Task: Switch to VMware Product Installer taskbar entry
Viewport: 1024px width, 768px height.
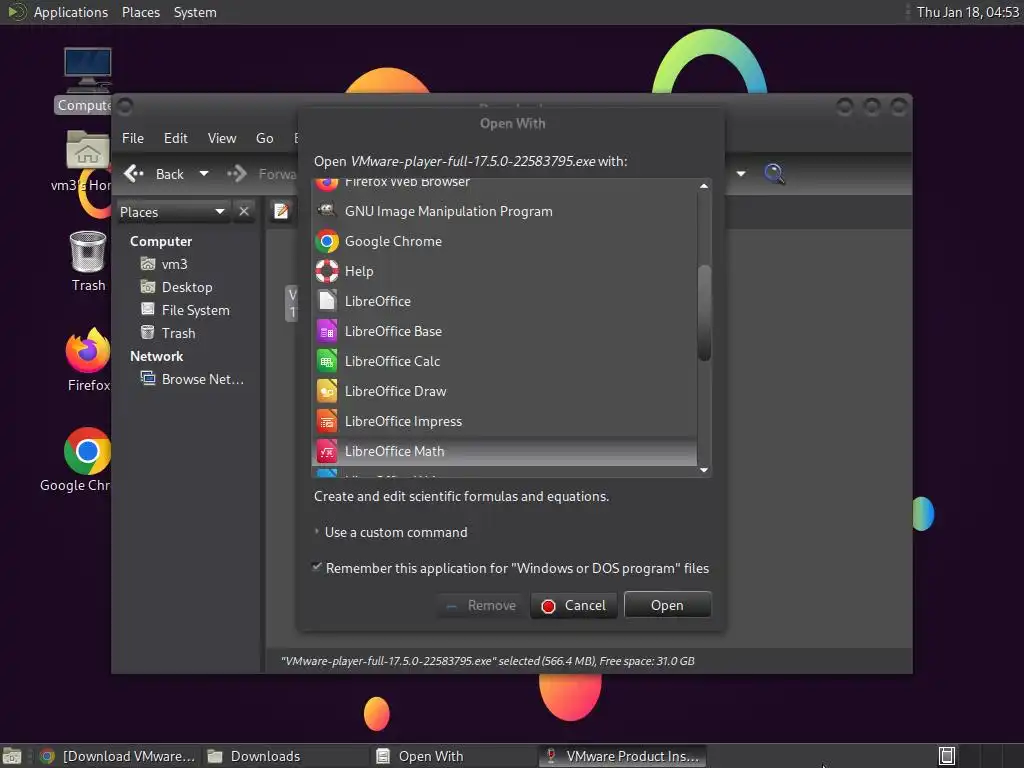Action: point(622,756)
